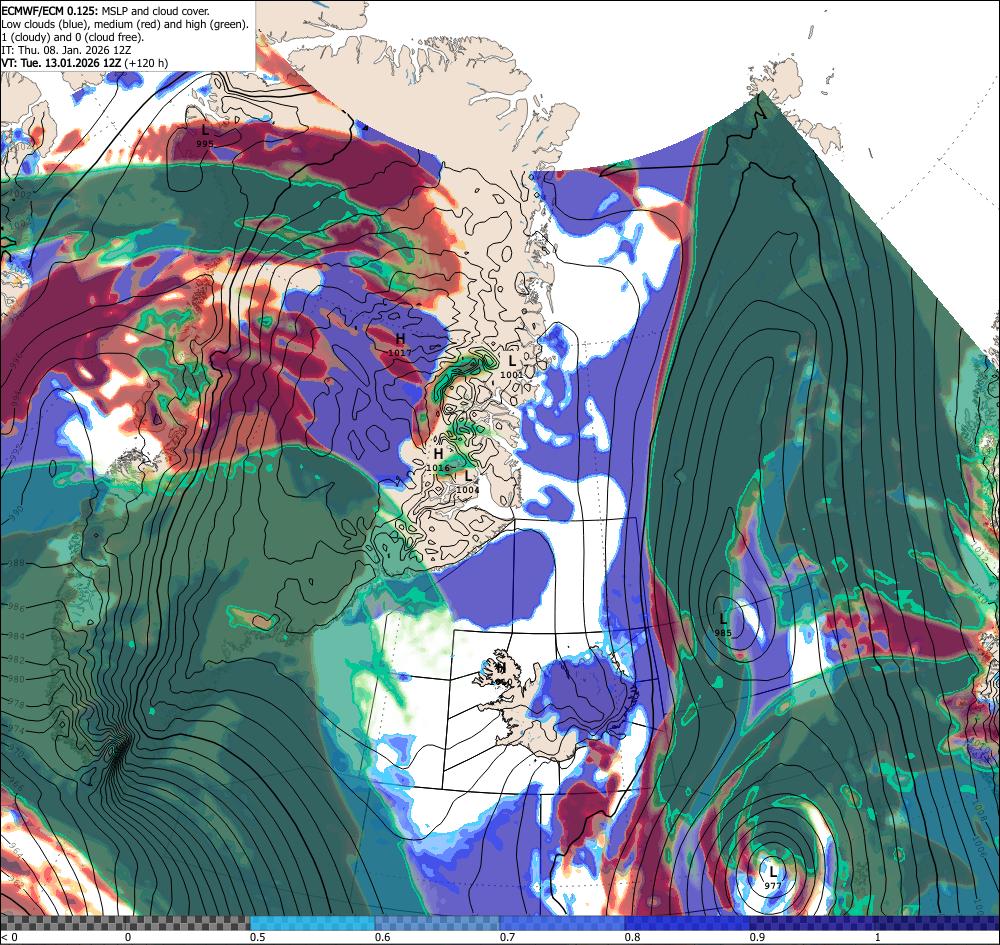Click the 982 isobar label
Image resolution: width=1000 pixels, height=945 pixels.
pos(16,659)
